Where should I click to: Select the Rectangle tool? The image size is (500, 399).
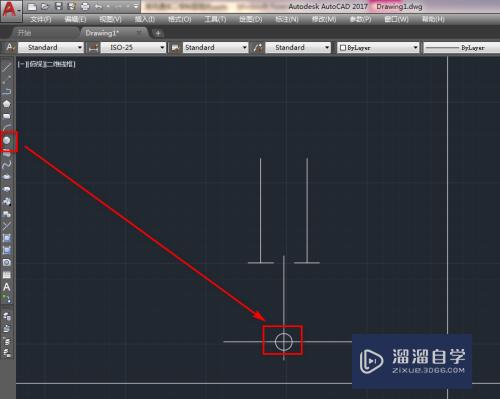click(7, 116)
